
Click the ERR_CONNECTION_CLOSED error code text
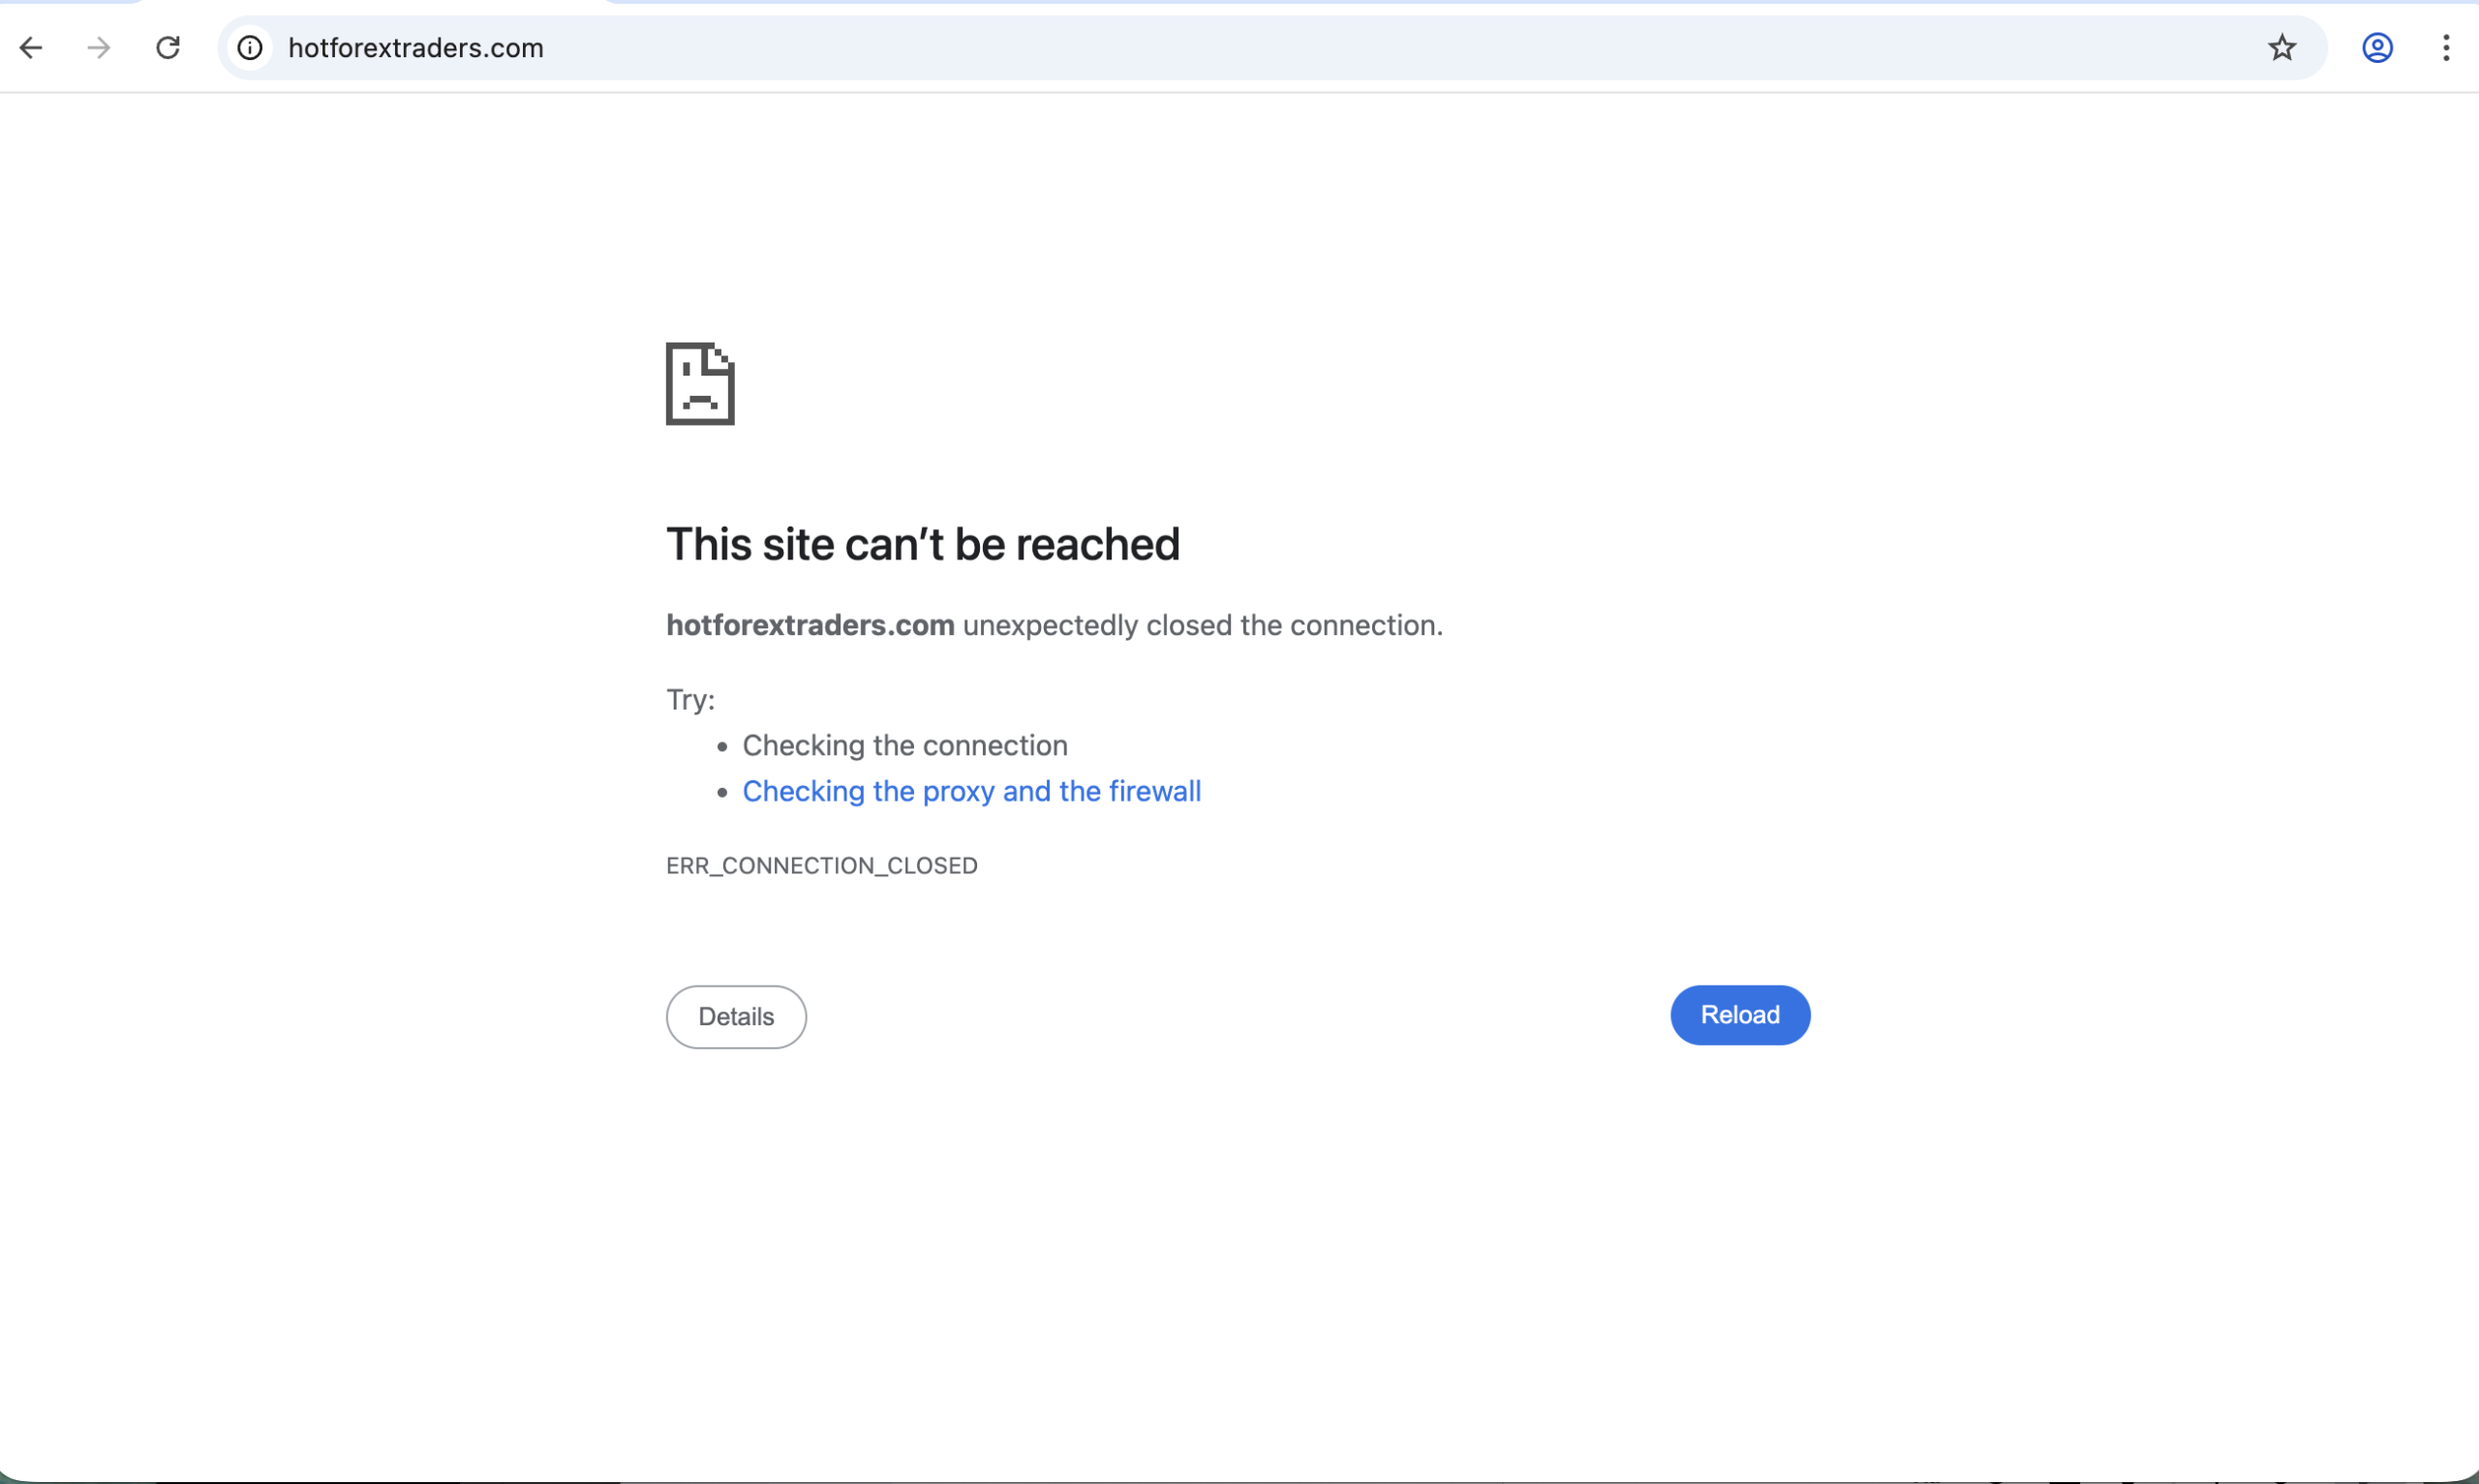pos(821,865)
